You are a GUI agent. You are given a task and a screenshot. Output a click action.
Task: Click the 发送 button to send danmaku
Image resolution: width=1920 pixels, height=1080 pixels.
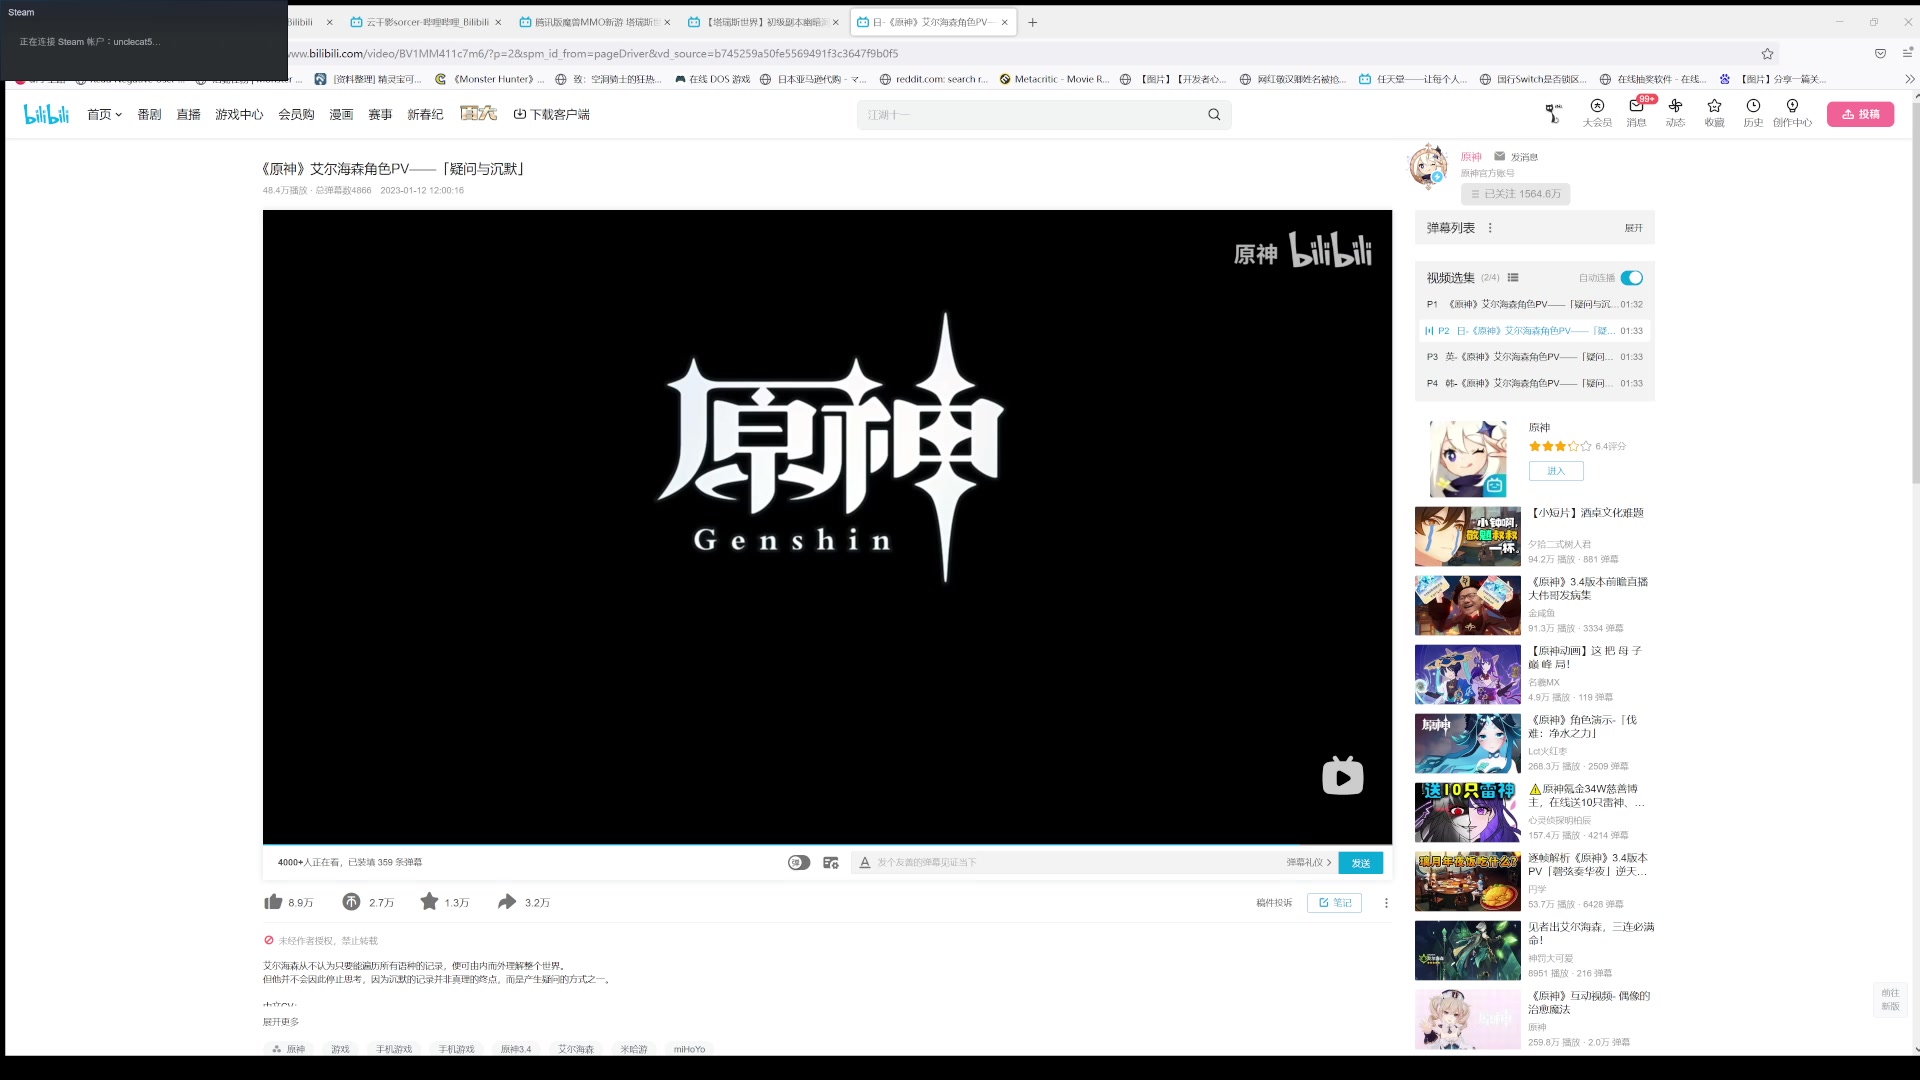pyautogui.click(x=1360, y=862)
